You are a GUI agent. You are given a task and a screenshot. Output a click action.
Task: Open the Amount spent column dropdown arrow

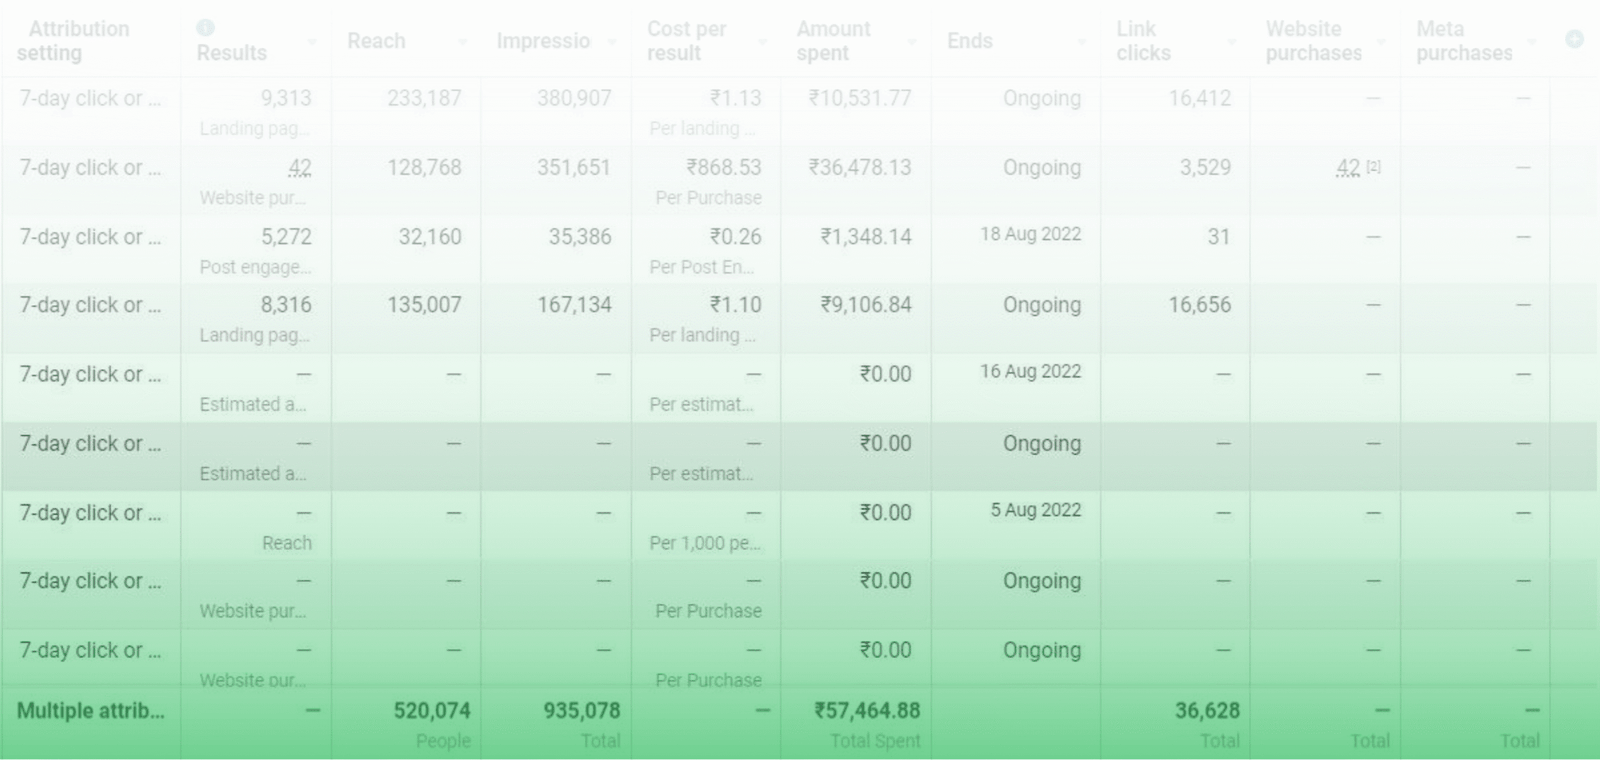click(x=911, y=42)
